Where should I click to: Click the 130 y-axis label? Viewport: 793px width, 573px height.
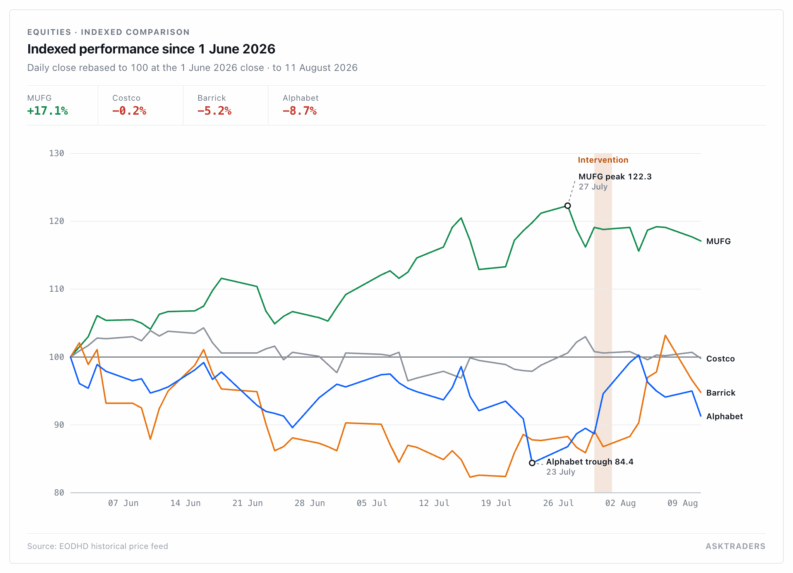click(57, 153)
